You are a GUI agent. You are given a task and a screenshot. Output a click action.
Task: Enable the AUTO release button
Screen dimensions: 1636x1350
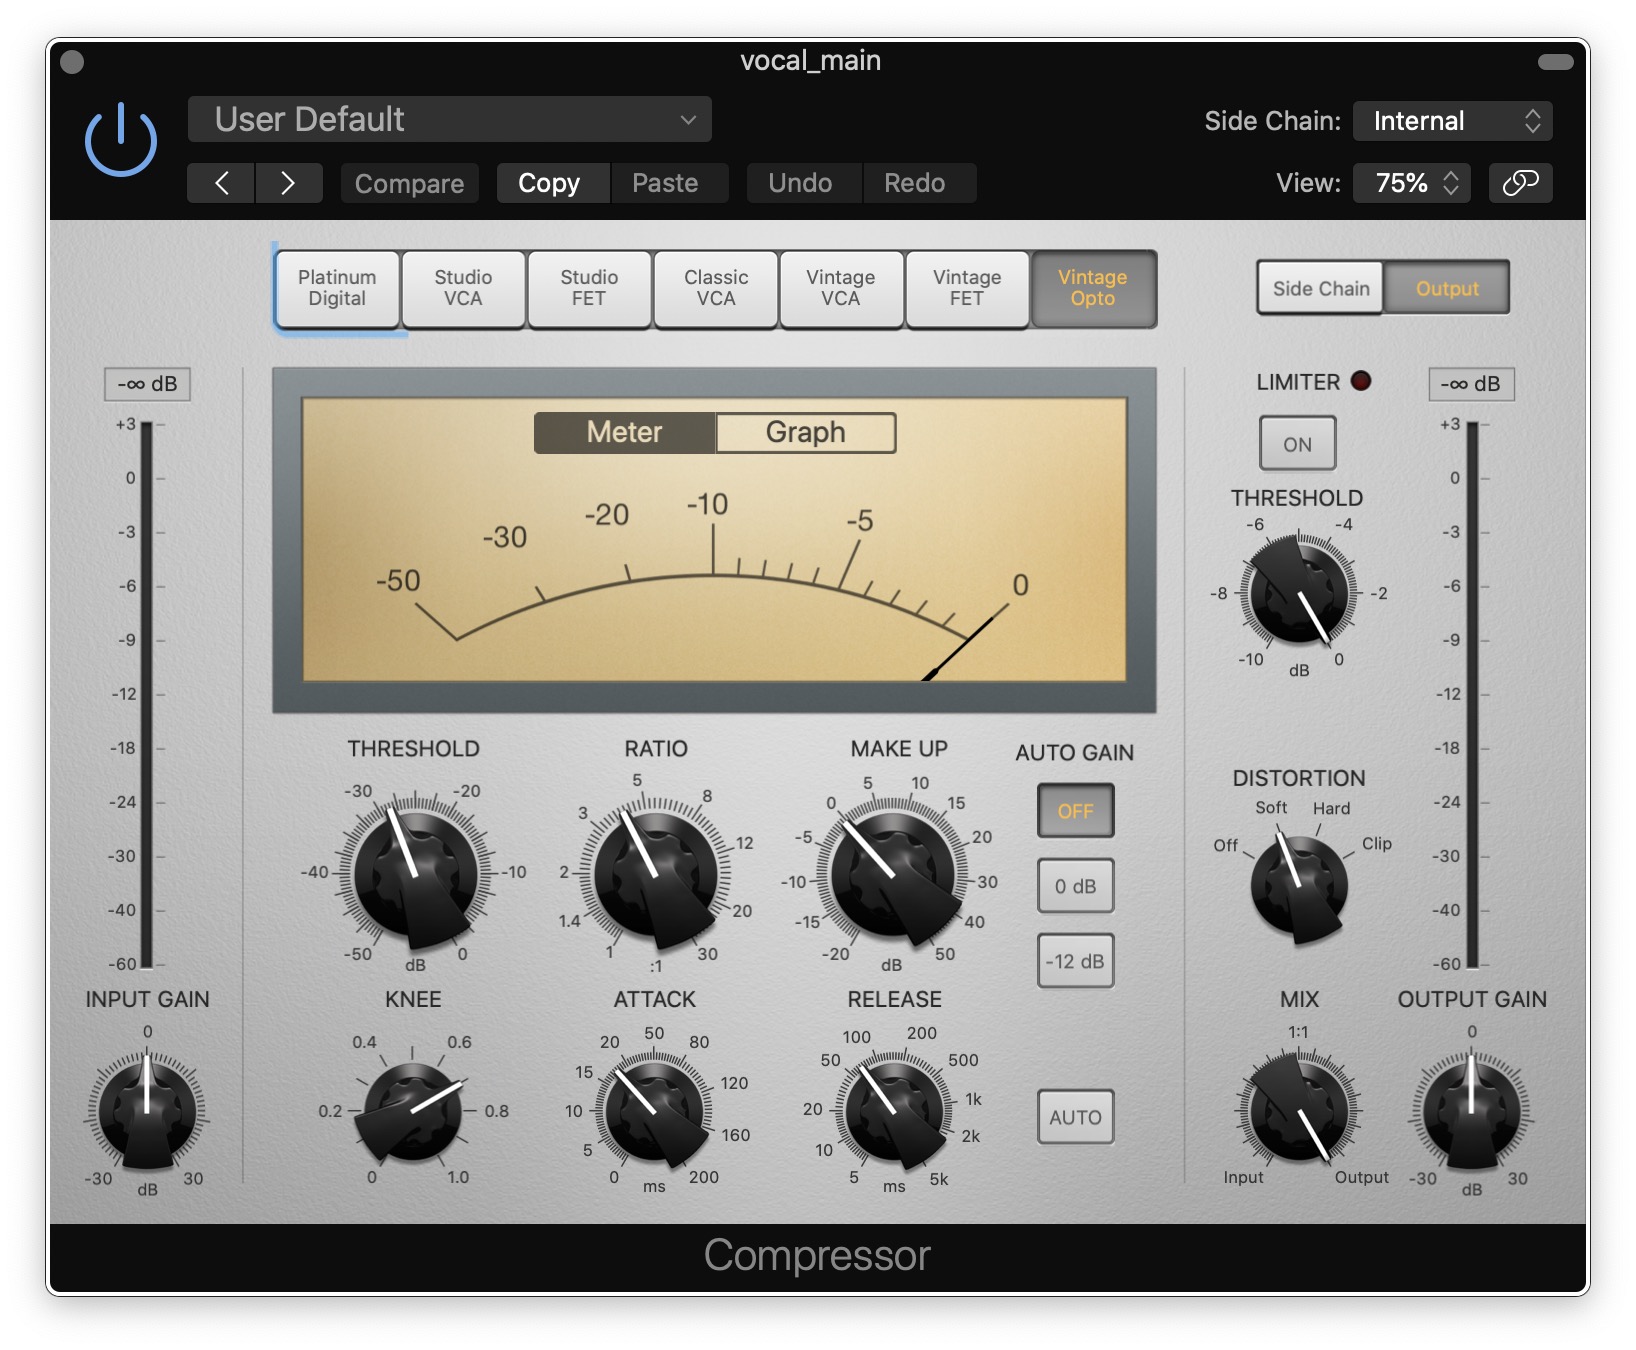click(x=1075, y=1117)
